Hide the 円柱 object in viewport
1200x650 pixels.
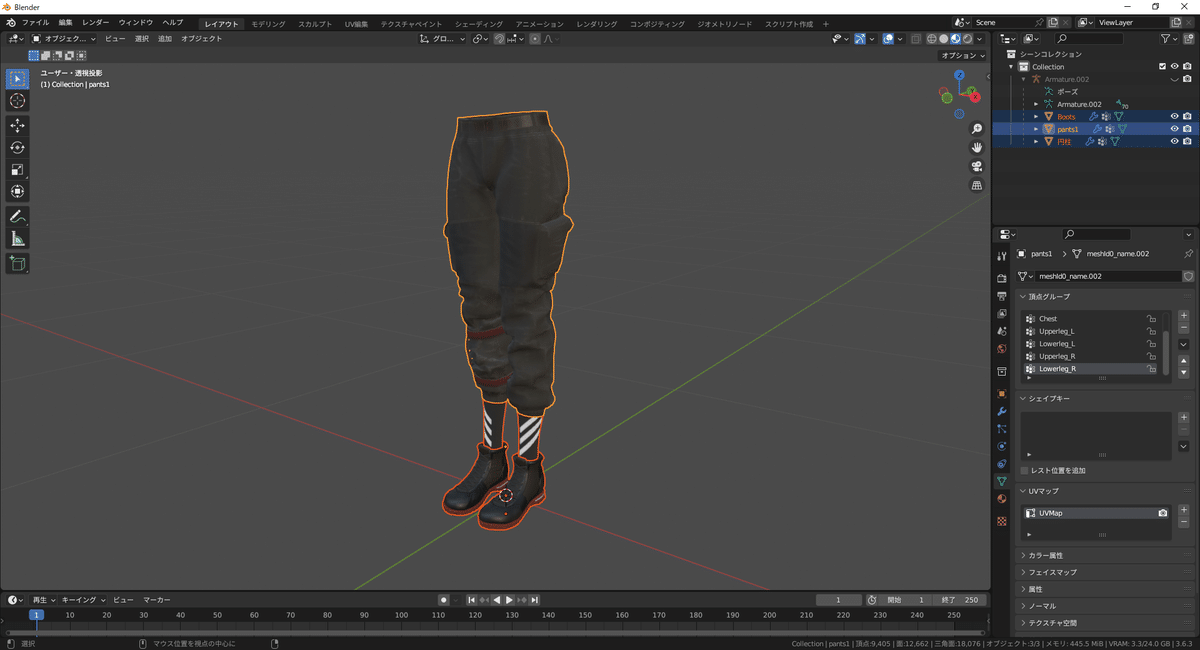(1174, 141)
